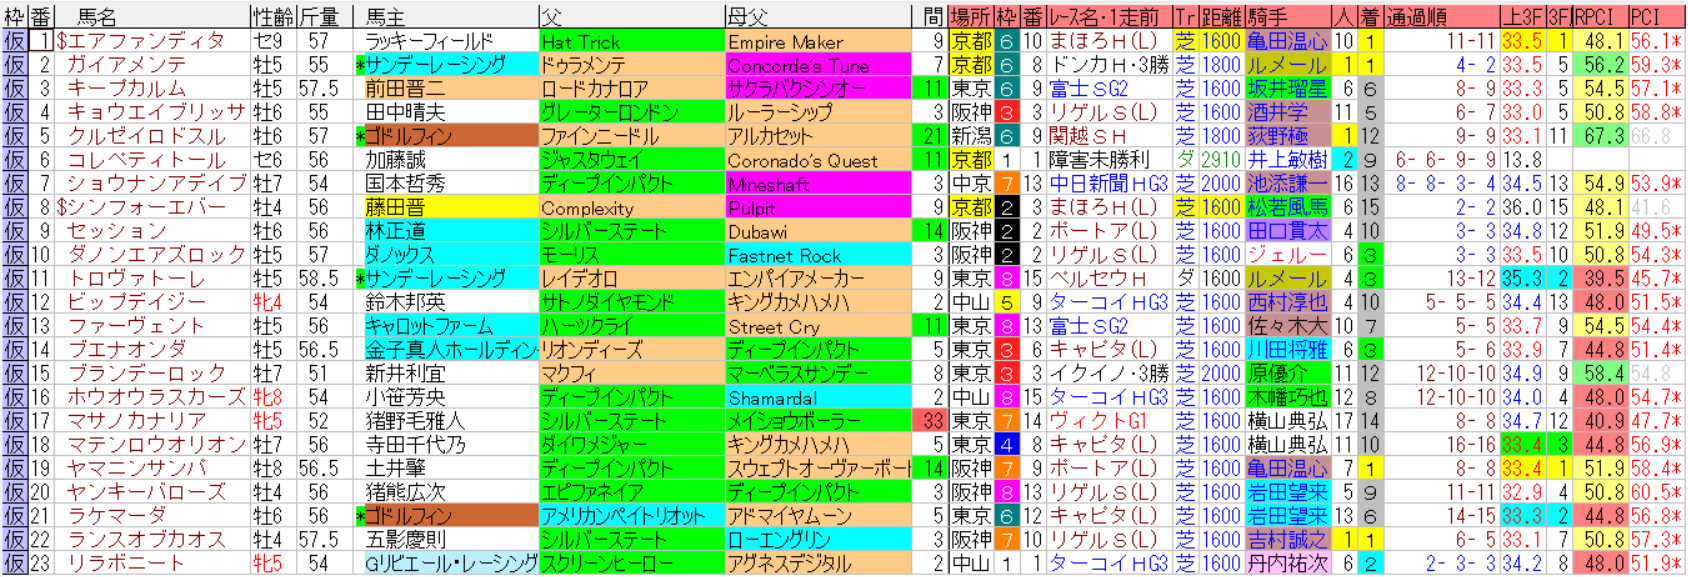Open horse entry トロヴァトーレ
Image resolution: width=1688 pixels, height=577 pixels.
coord(135,279)
